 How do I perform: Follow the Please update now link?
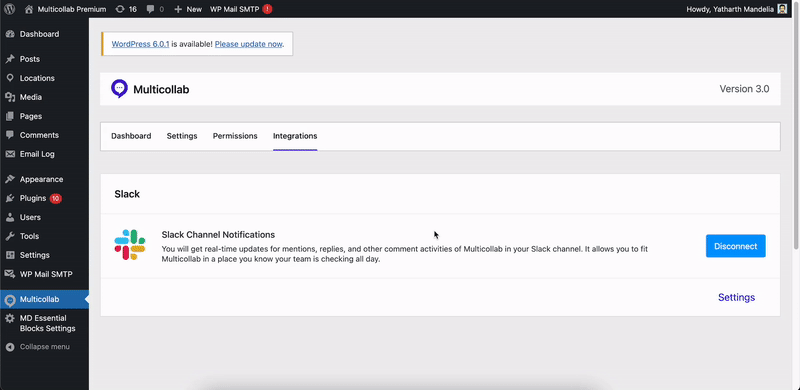click(248, 44)
